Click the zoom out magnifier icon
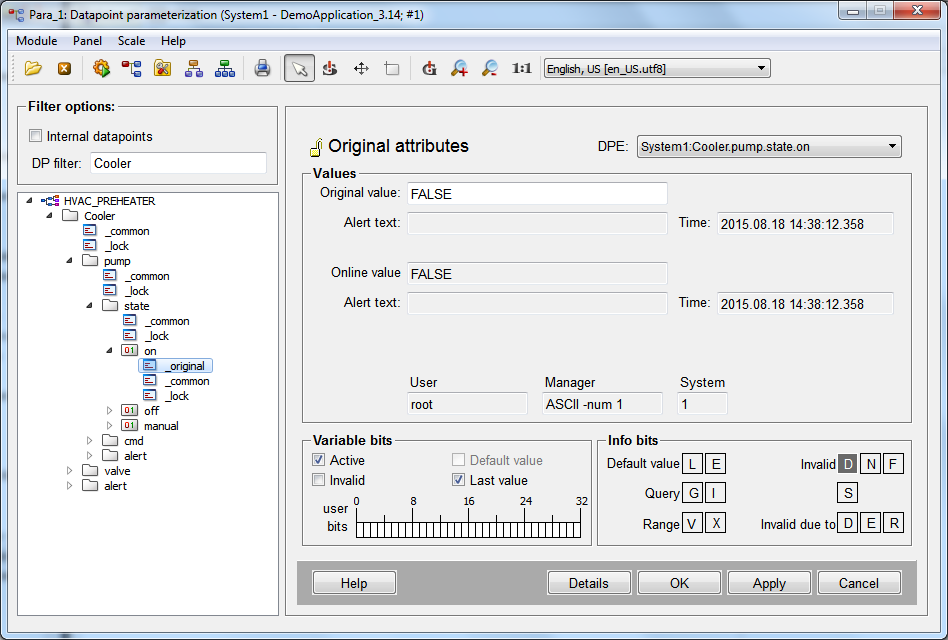This screenshot has width=948, height=640. [x=490, y=69]
